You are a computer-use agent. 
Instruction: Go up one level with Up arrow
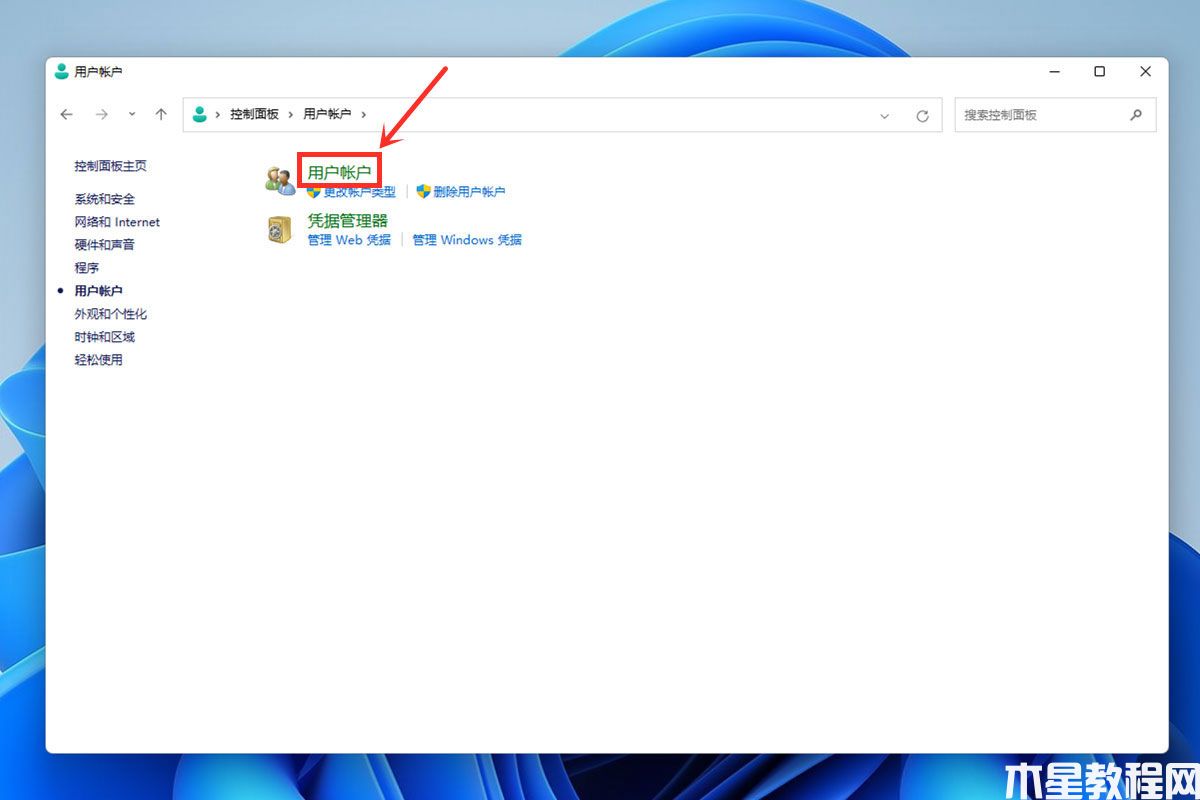coord(161,115)
